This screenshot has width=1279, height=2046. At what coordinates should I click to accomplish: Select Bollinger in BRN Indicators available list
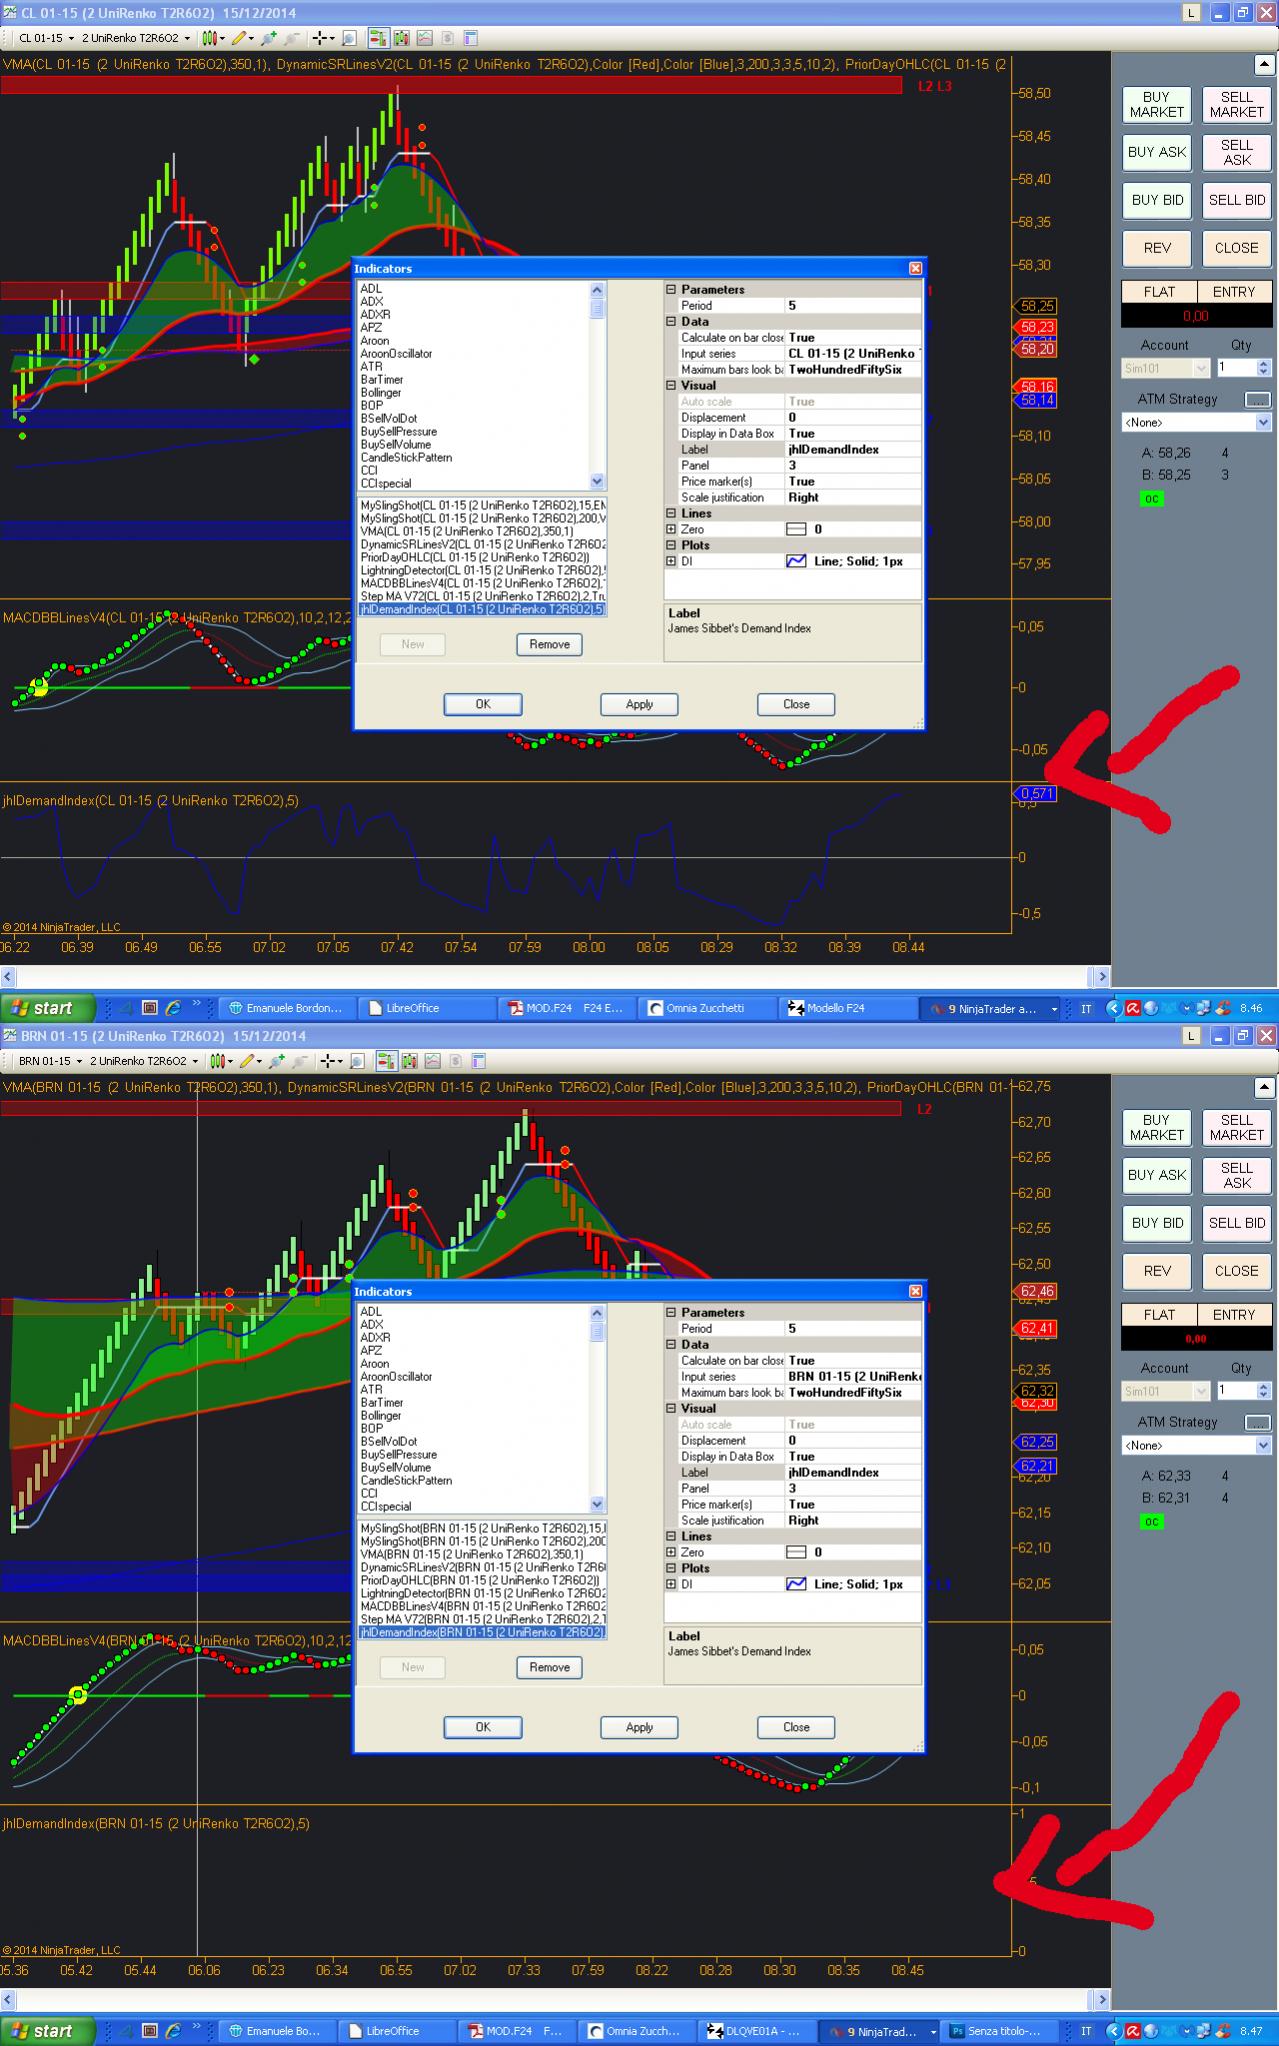(381, 1416)
